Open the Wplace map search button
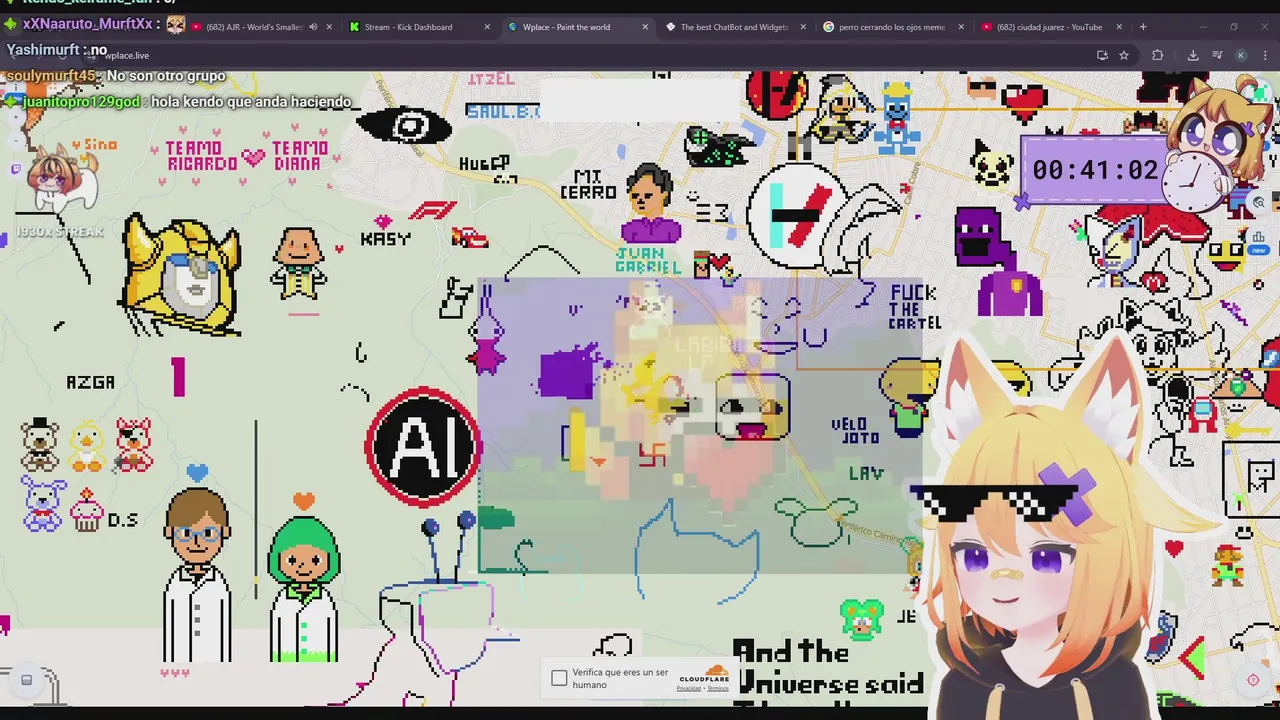Screen dimensions: 1280x720 tap(1259, 203)
